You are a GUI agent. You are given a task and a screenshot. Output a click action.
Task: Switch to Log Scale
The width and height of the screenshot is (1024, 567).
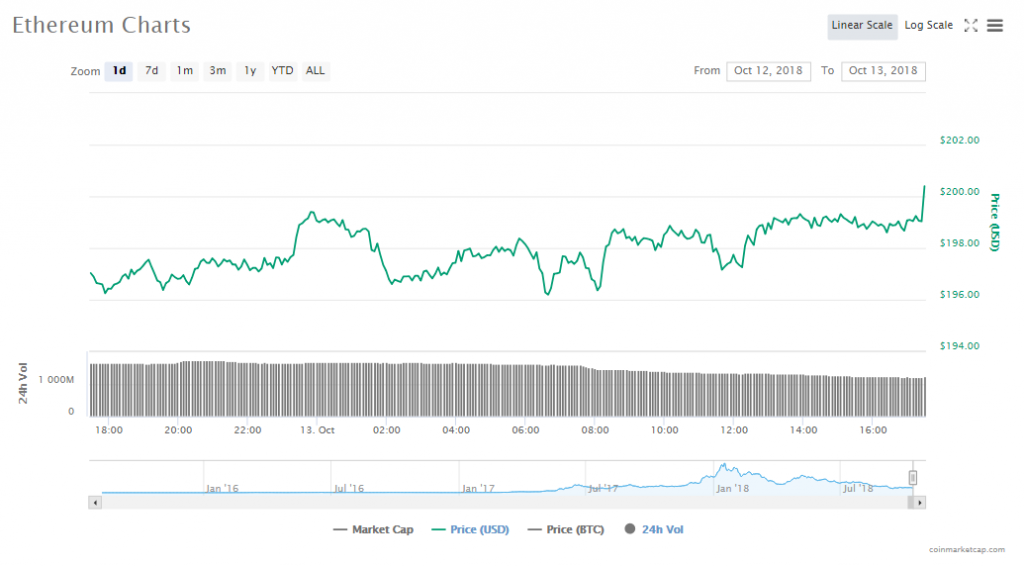tap(929, 26)
